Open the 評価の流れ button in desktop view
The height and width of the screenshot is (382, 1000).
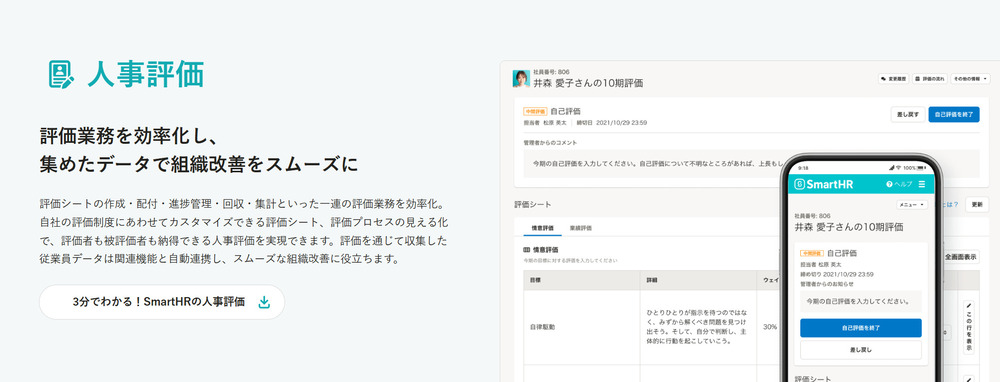[929, 79]
